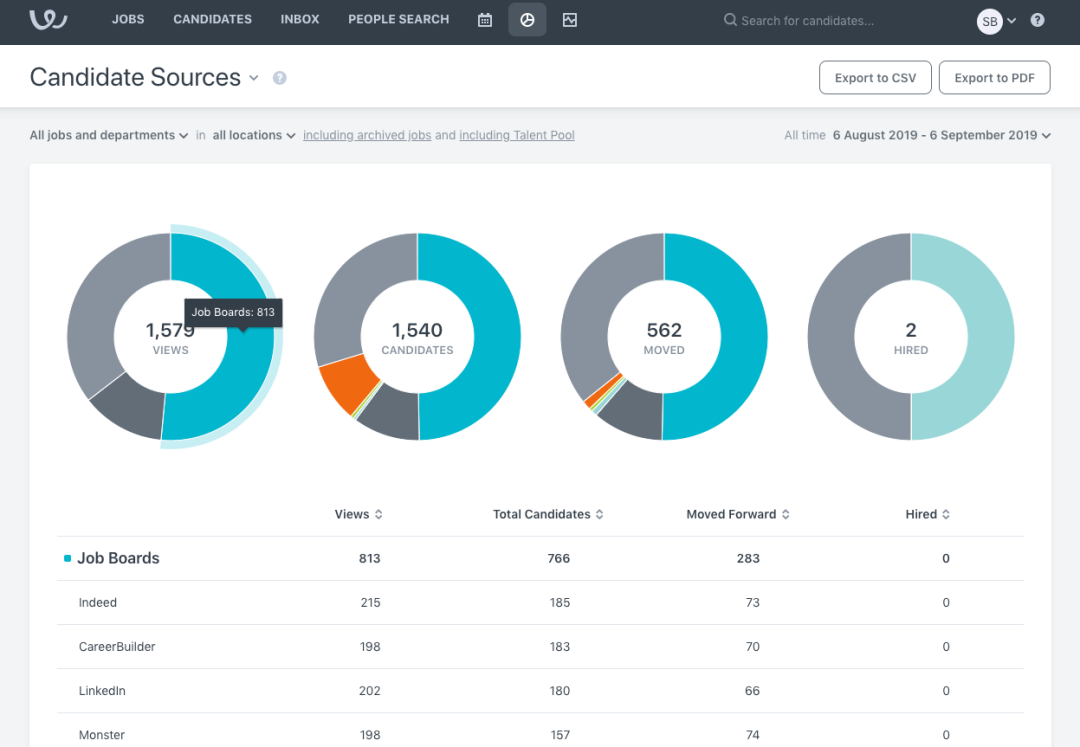Open the help question mark in navbar

tap(1037, 20)
